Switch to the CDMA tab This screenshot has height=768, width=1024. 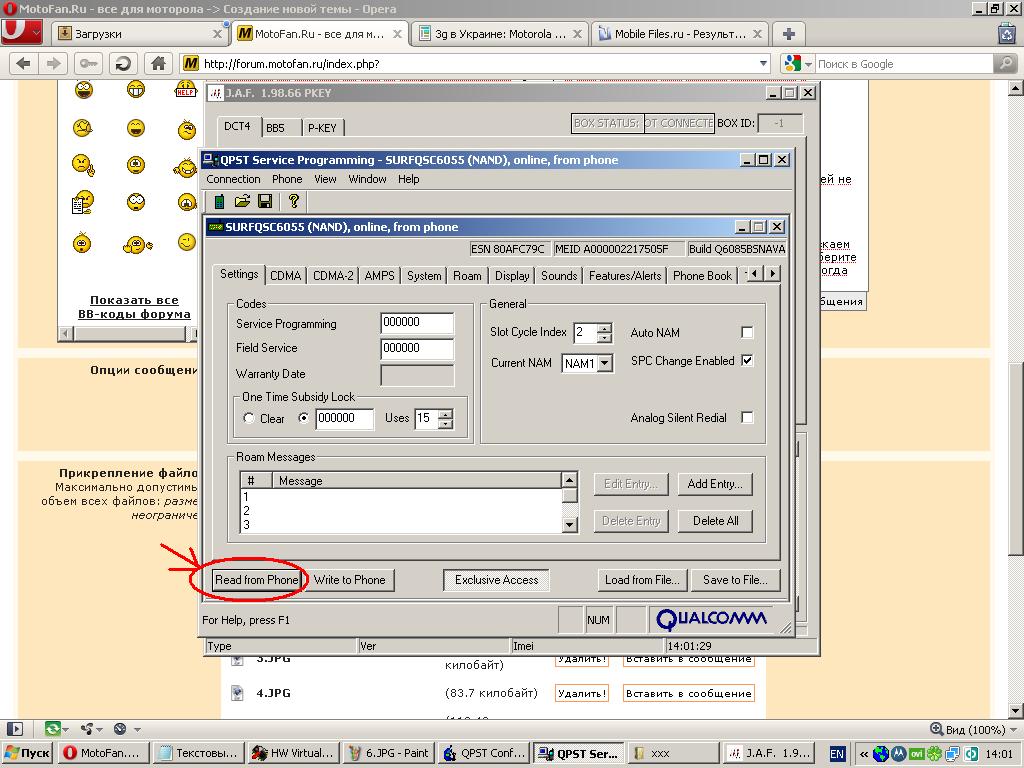(x=285, y=276)
